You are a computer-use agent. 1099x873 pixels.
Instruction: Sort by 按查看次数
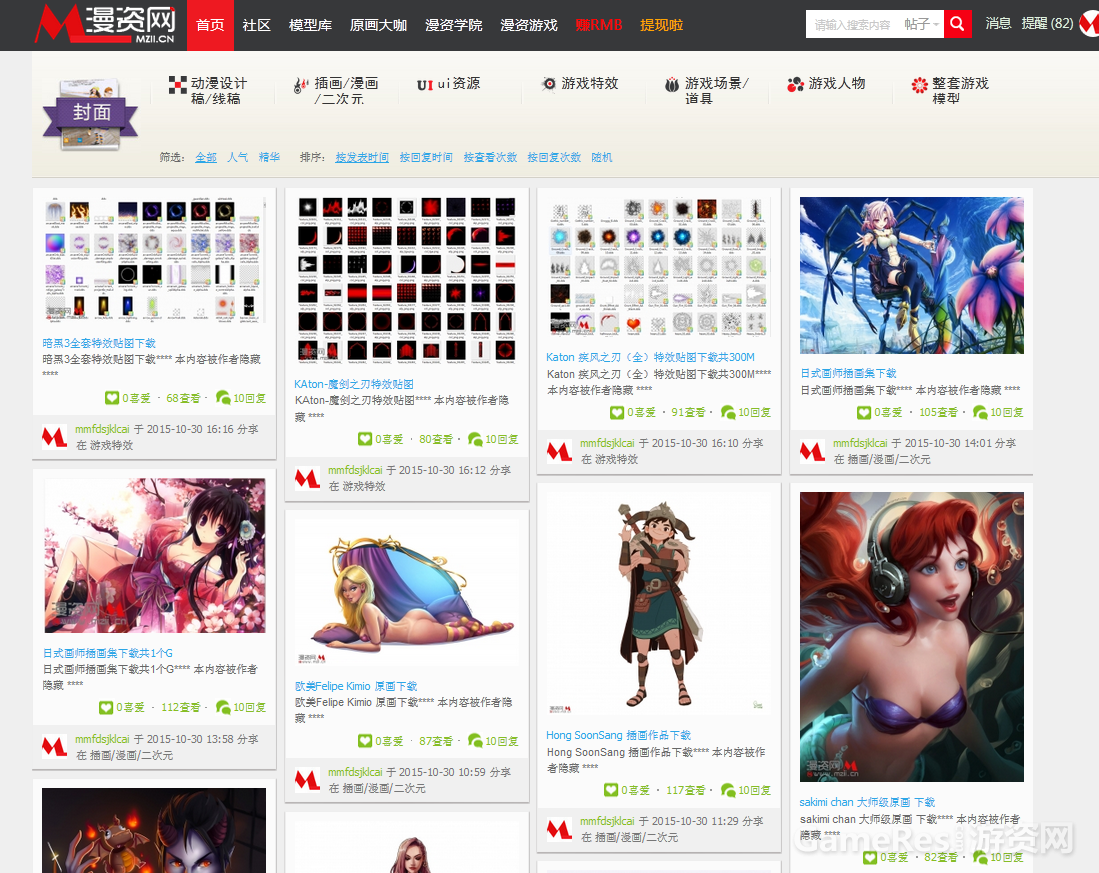(x=490, y=157)
